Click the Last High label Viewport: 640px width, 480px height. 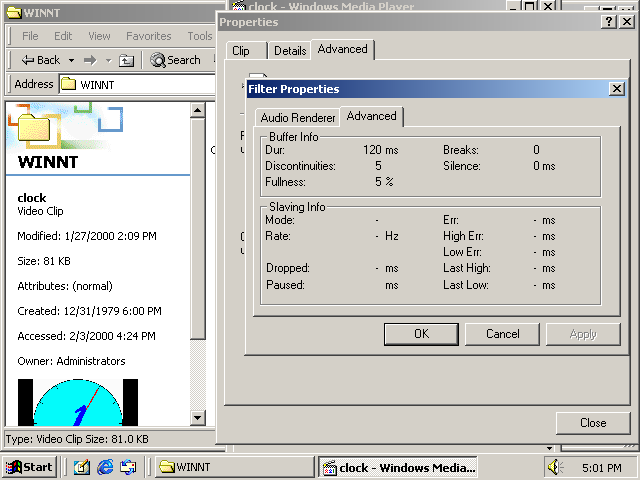(467, 268)
